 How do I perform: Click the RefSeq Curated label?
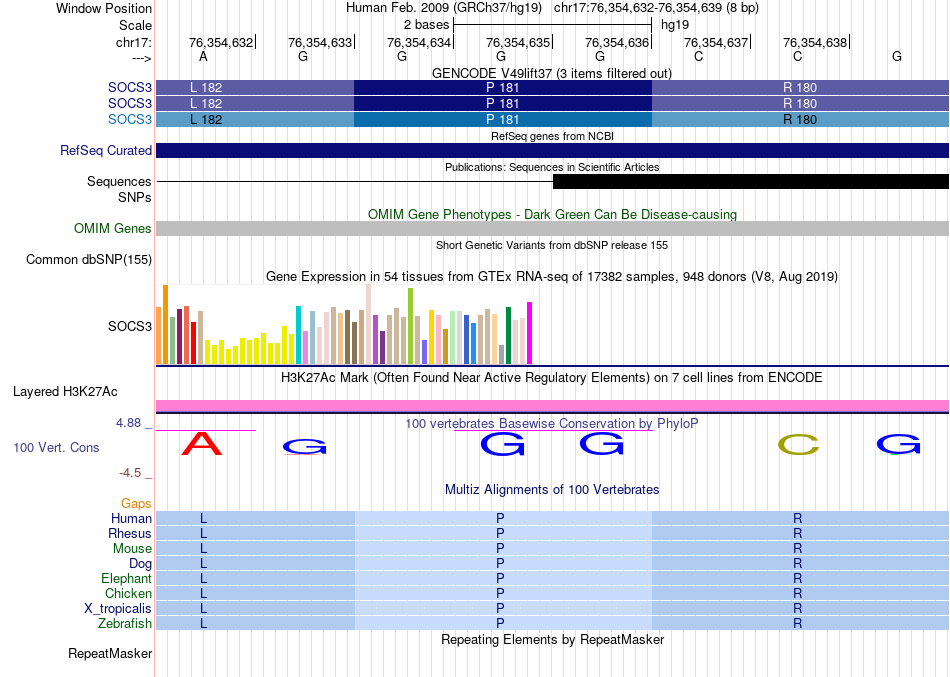click(106, 150)
